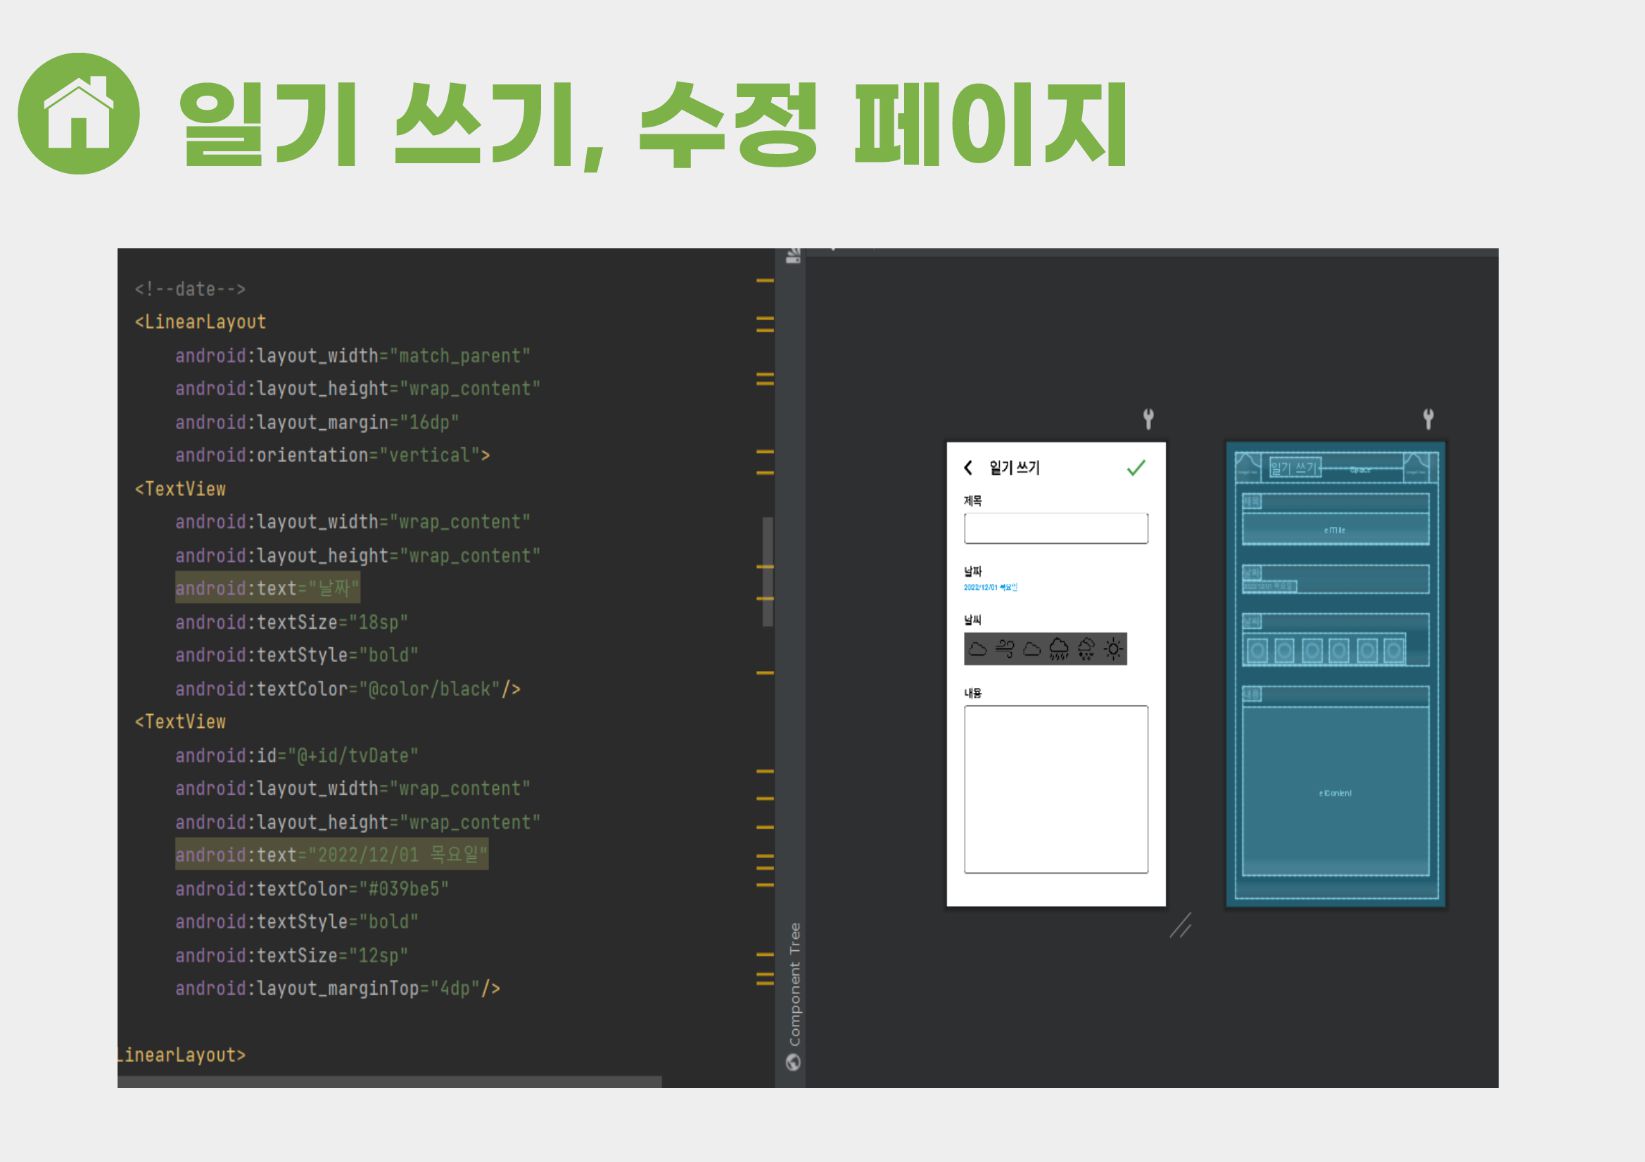Click the blue date text in design preview
The image size is (1645, 1162).
[x=990, y=588]
